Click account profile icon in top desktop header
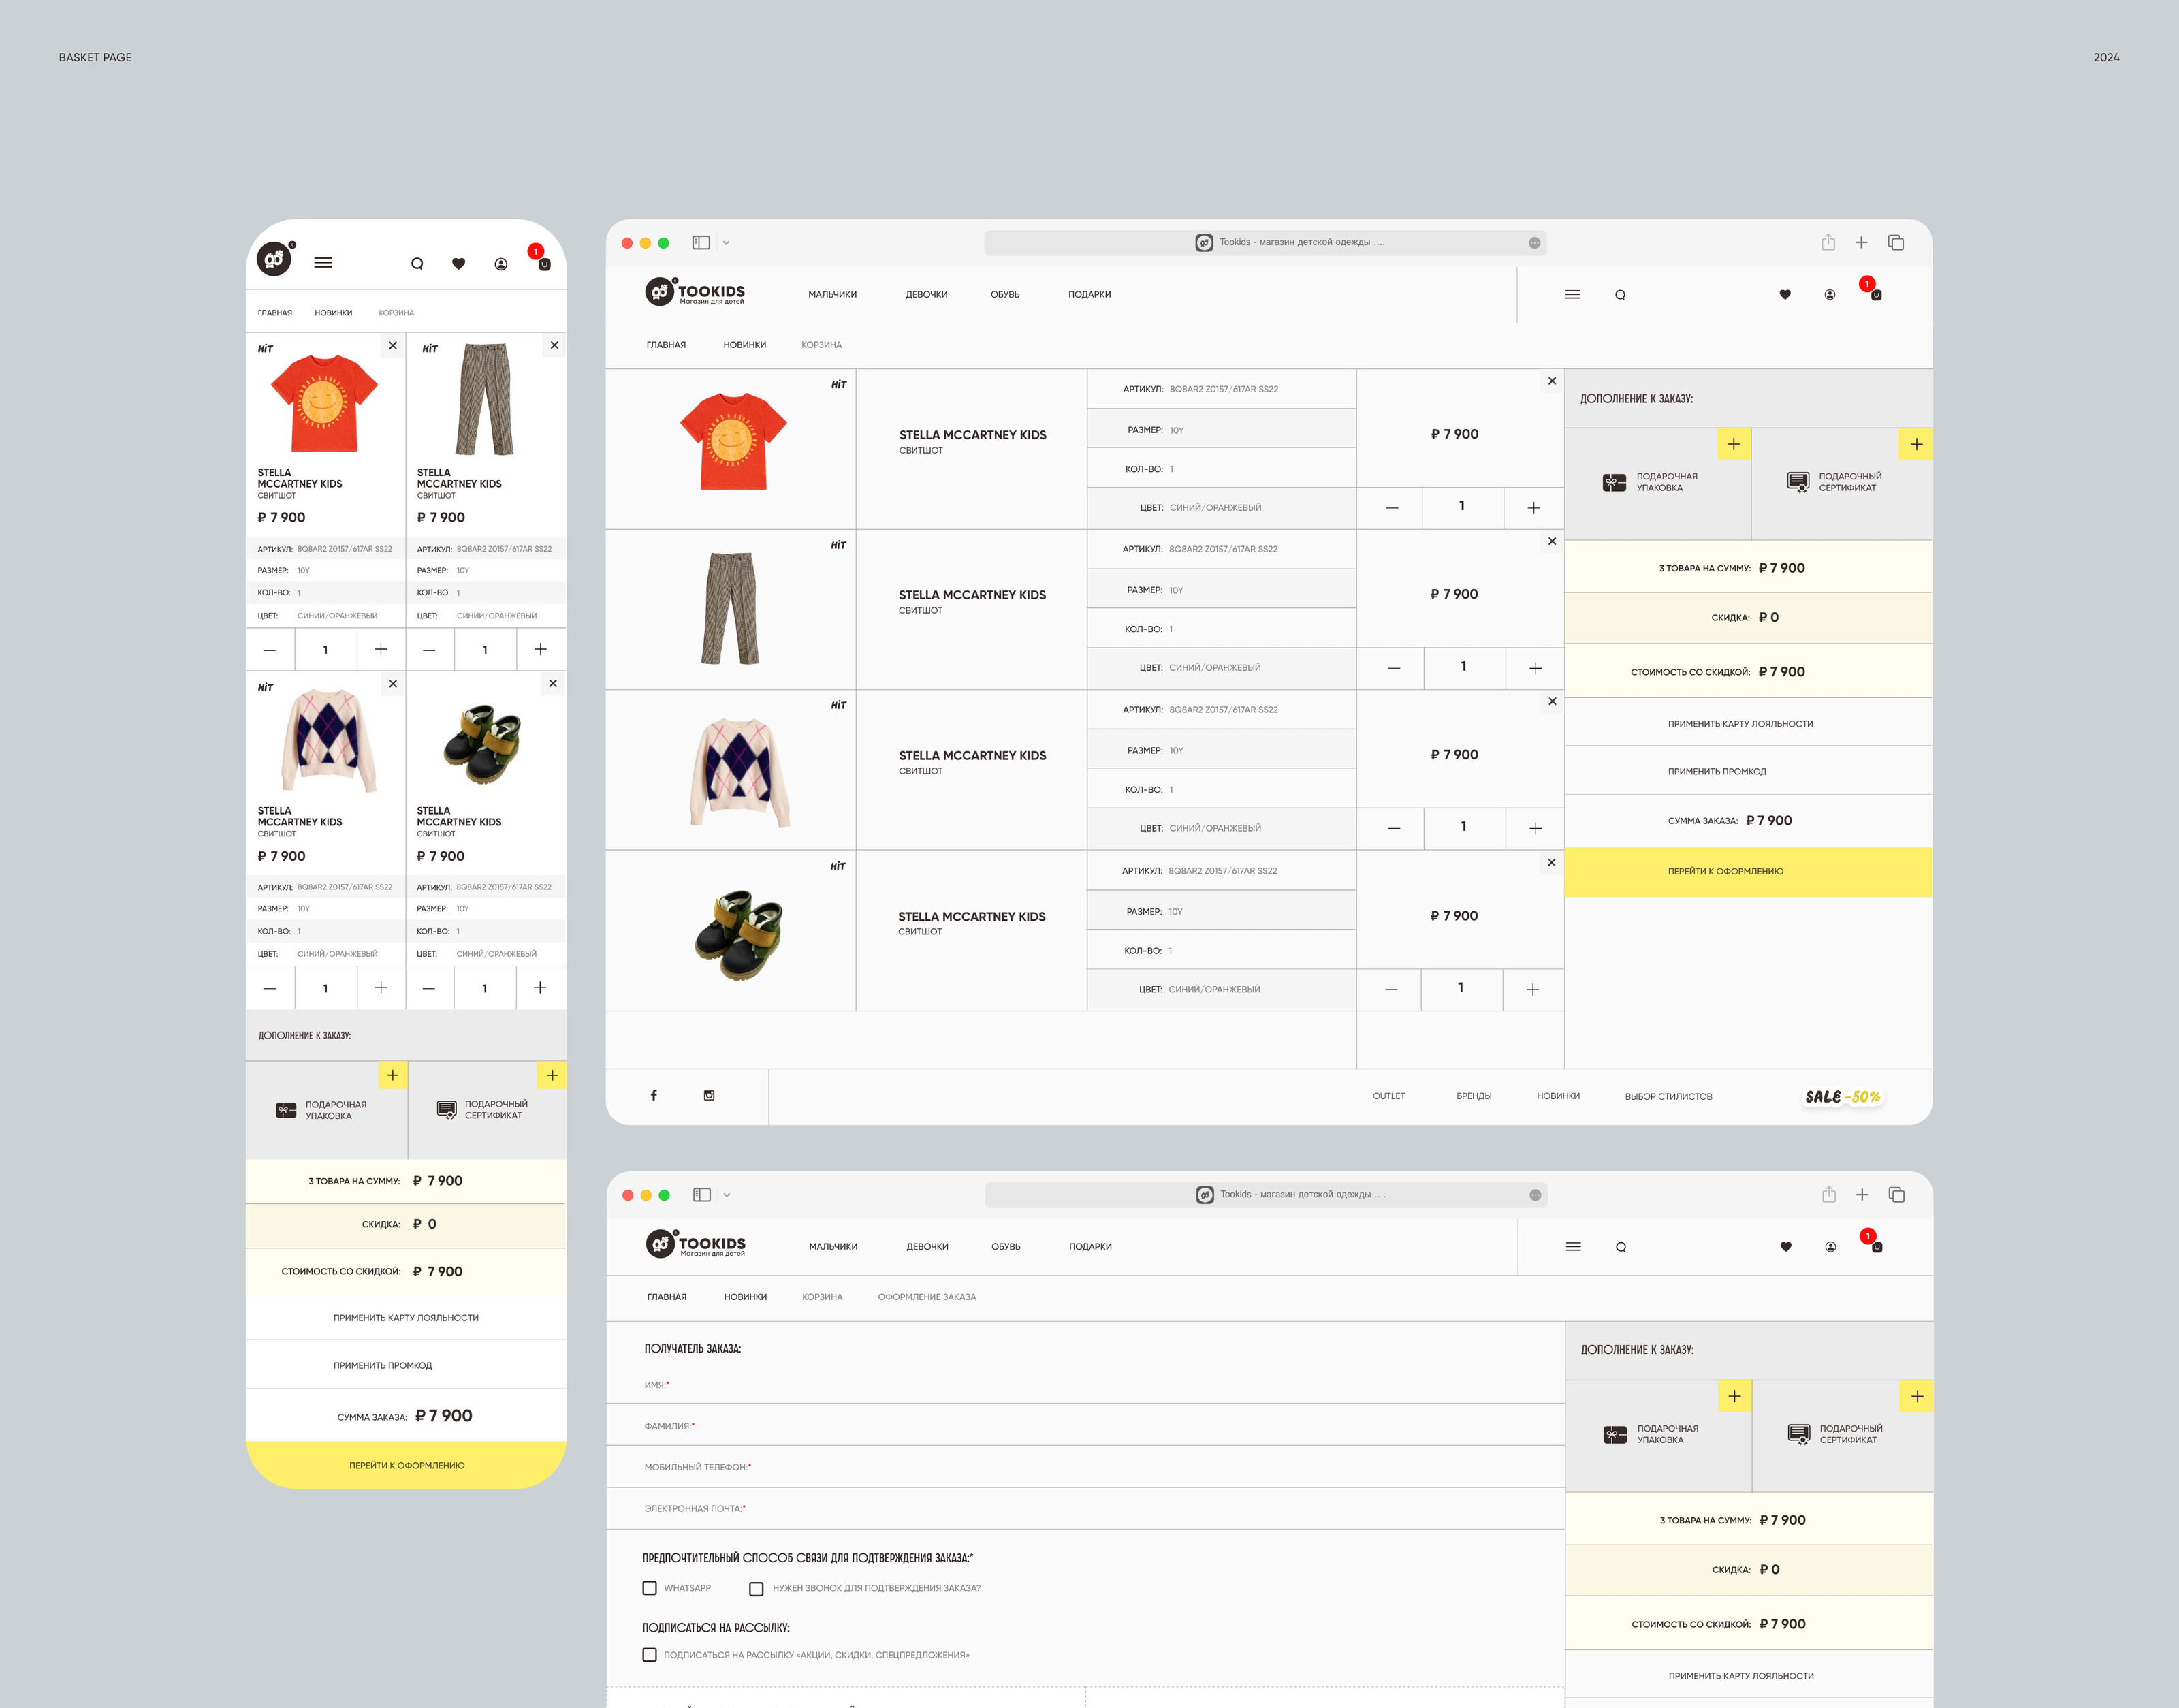 [1829, 295]
